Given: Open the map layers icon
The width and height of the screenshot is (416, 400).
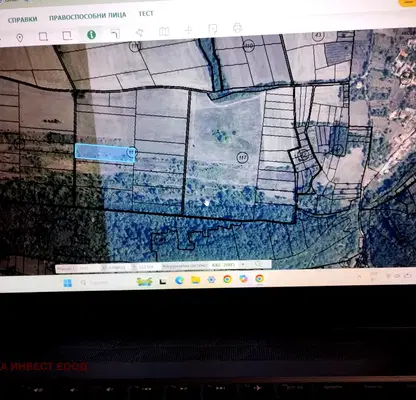Looking at the screenshot, I should [x=164, y=32].
